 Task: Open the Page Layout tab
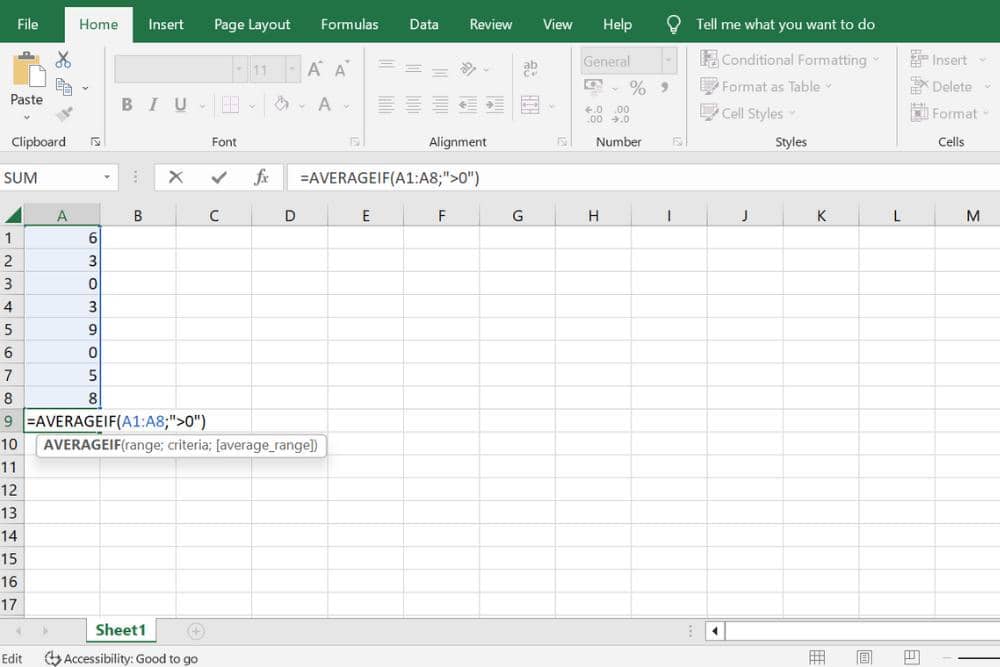(x=252, y=24)
